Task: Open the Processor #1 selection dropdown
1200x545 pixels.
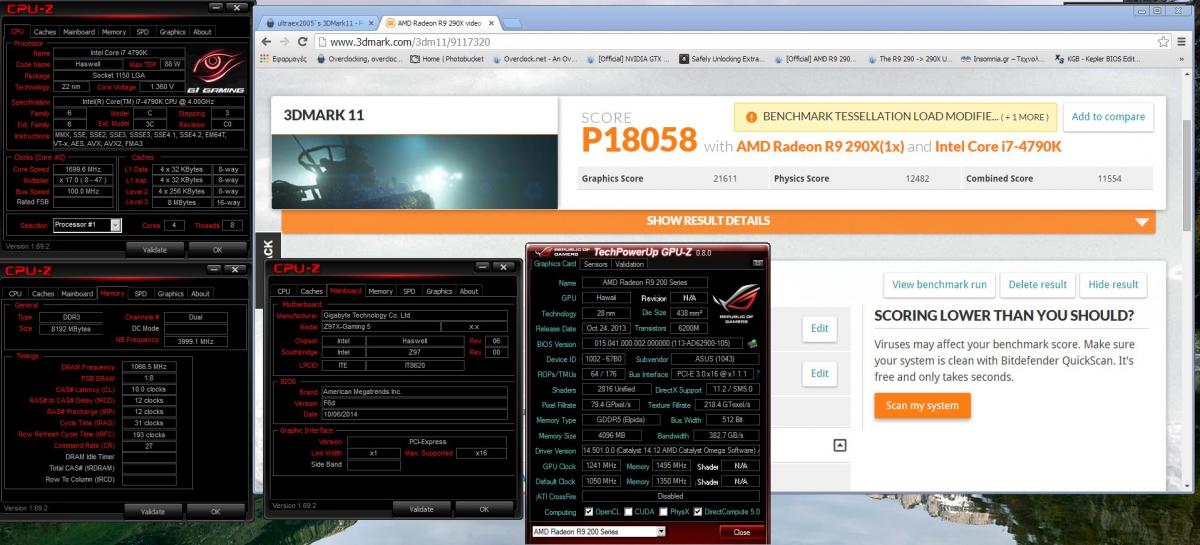Action: (x=116, y=225)
